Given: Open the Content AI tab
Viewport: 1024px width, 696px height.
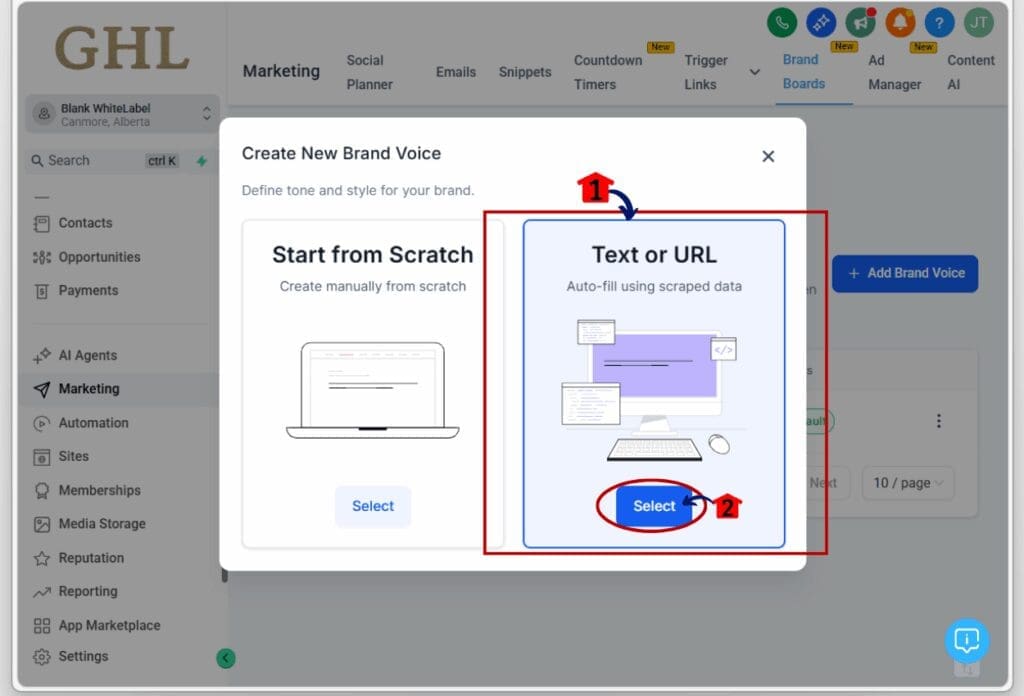Looking at the screenshot, I should coord(970,72).
